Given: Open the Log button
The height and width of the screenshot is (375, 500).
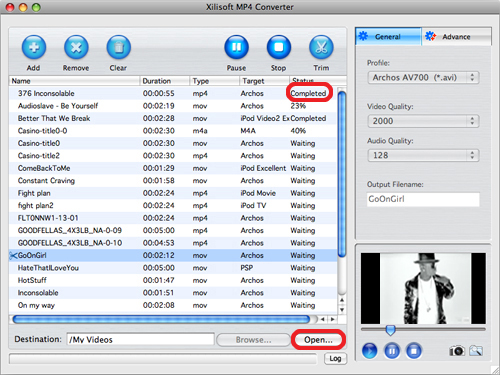Looking at the screenshot, I should point(335,358).
